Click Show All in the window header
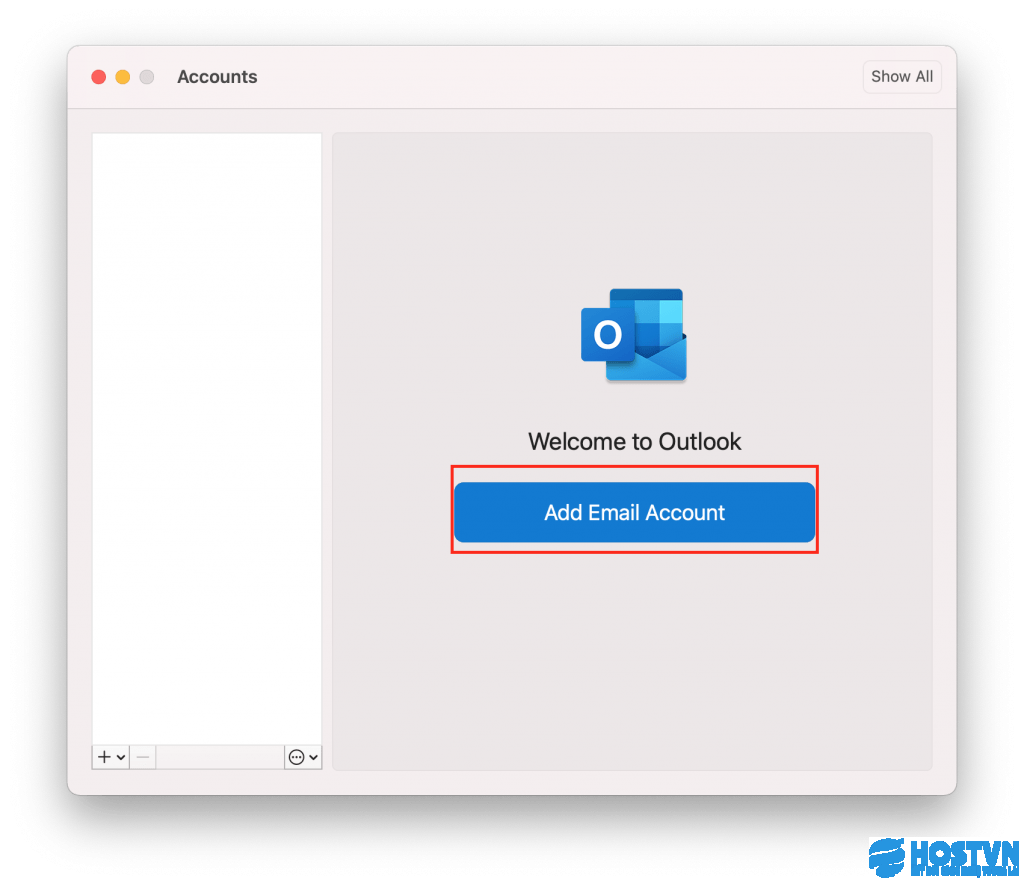Image resolution: width=1024 pixels, height=884 pixels. coord(901,76)
